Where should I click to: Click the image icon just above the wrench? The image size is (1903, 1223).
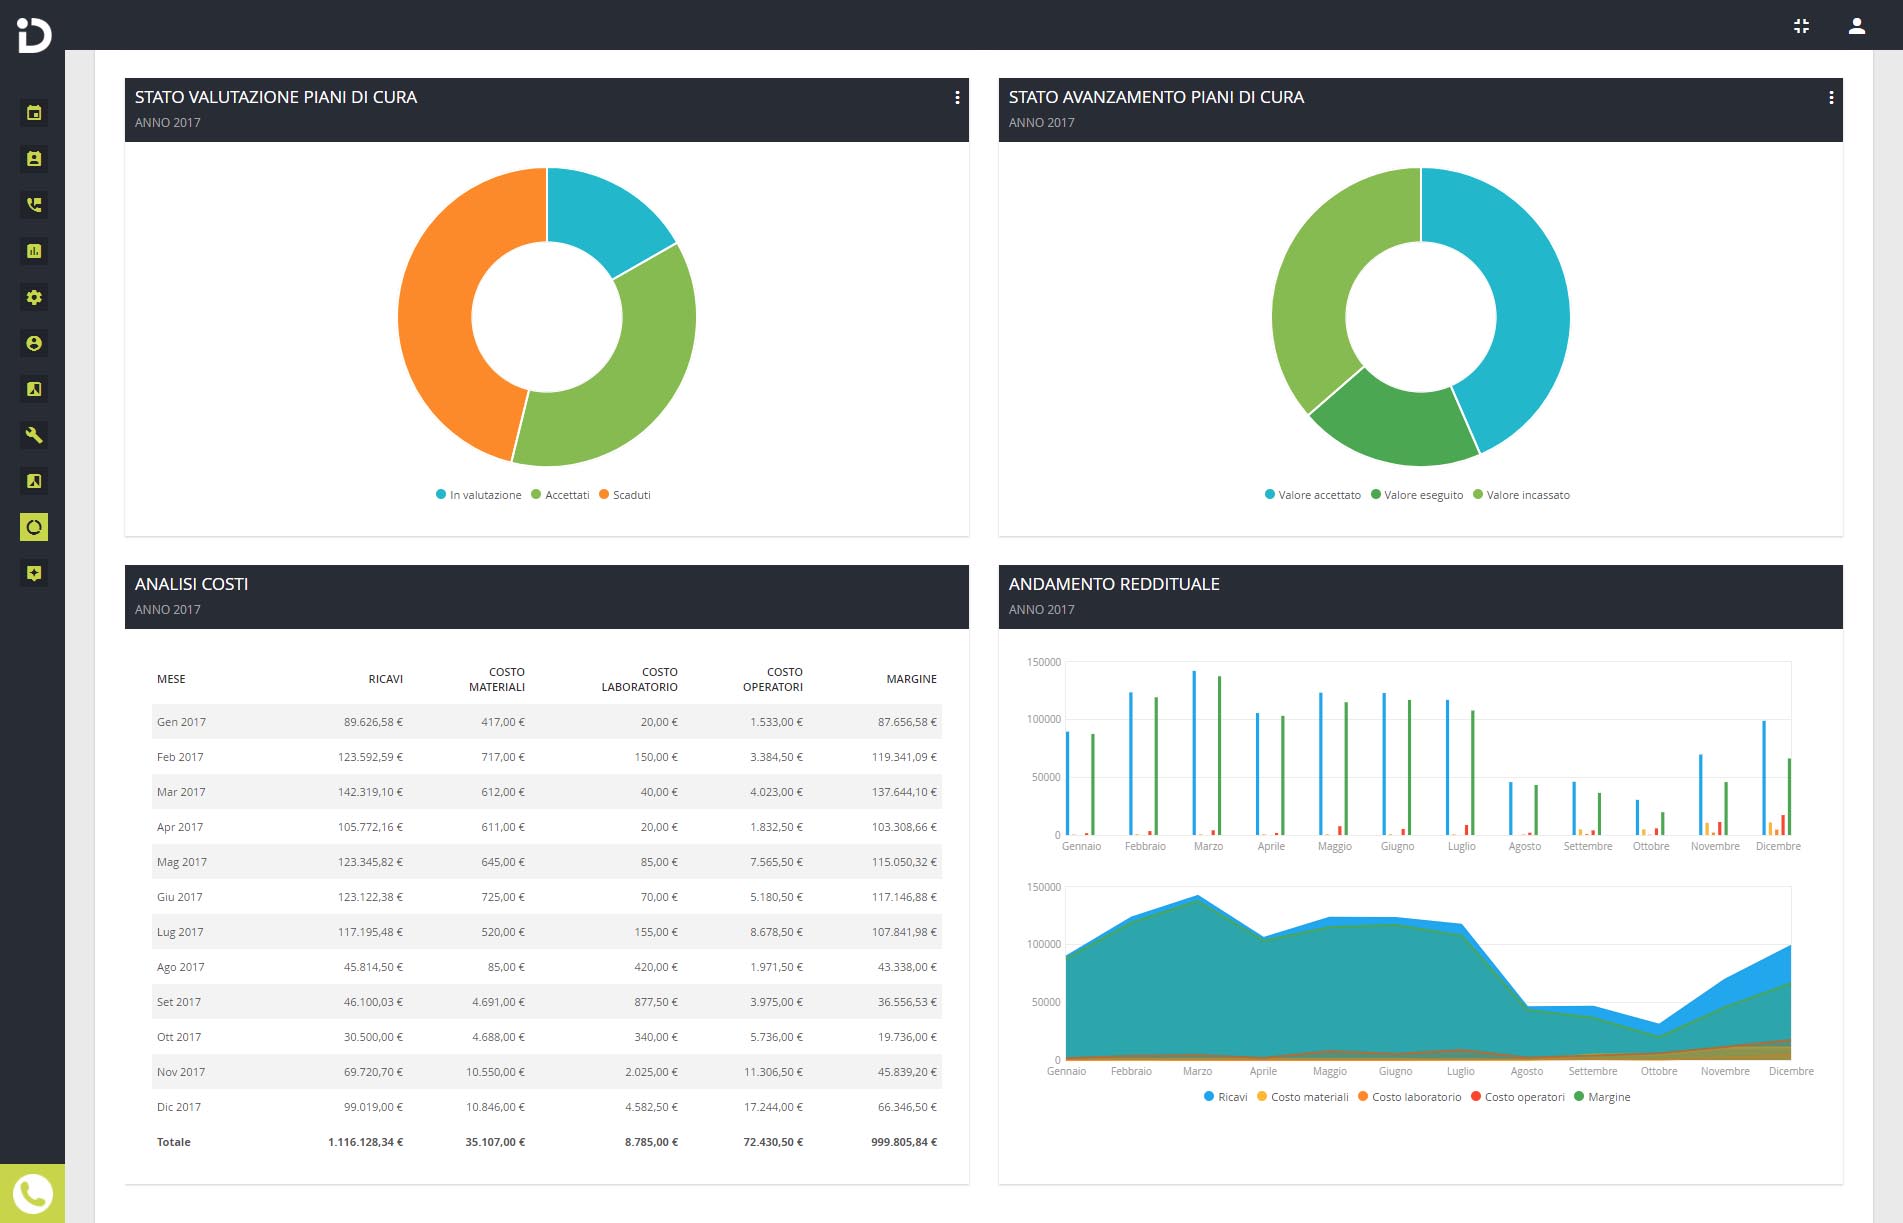coord(34,389)
